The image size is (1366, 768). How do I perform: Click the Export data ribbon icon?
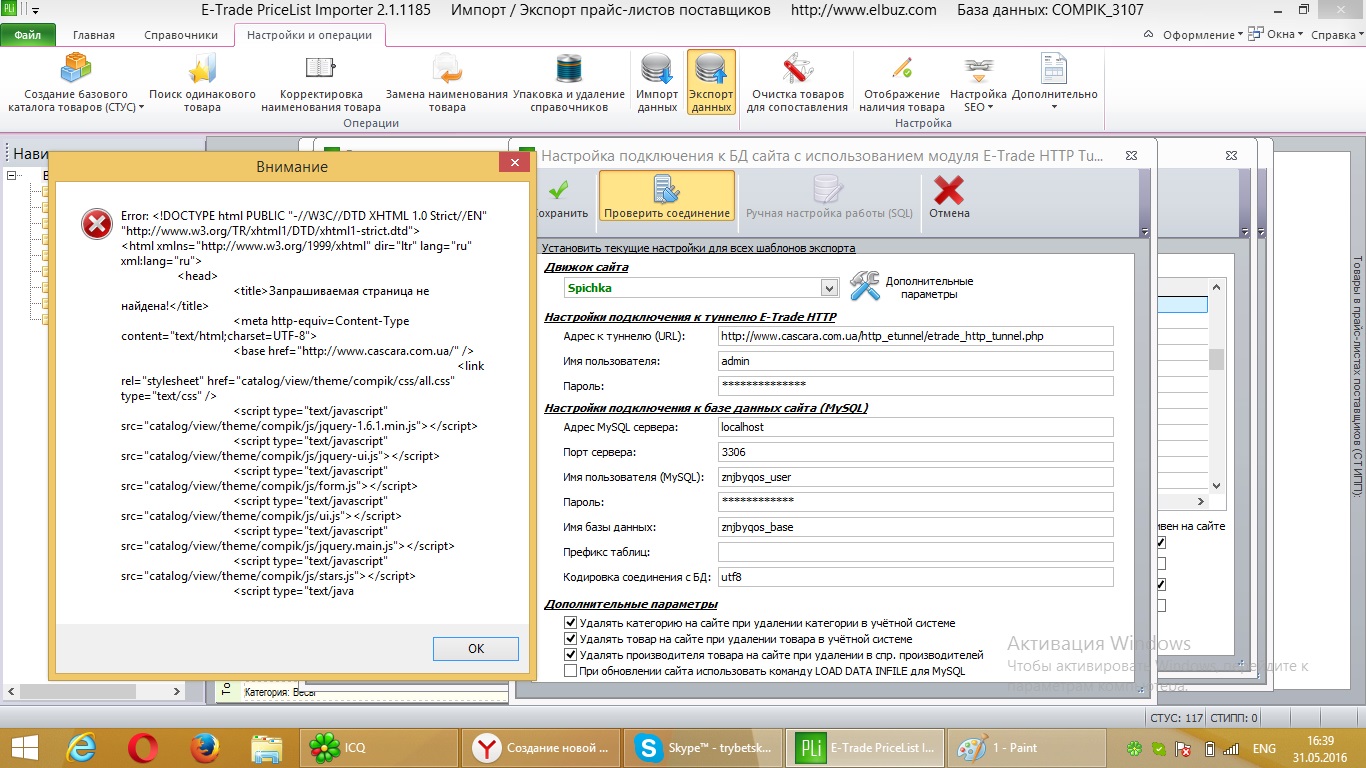pos(711,83)
